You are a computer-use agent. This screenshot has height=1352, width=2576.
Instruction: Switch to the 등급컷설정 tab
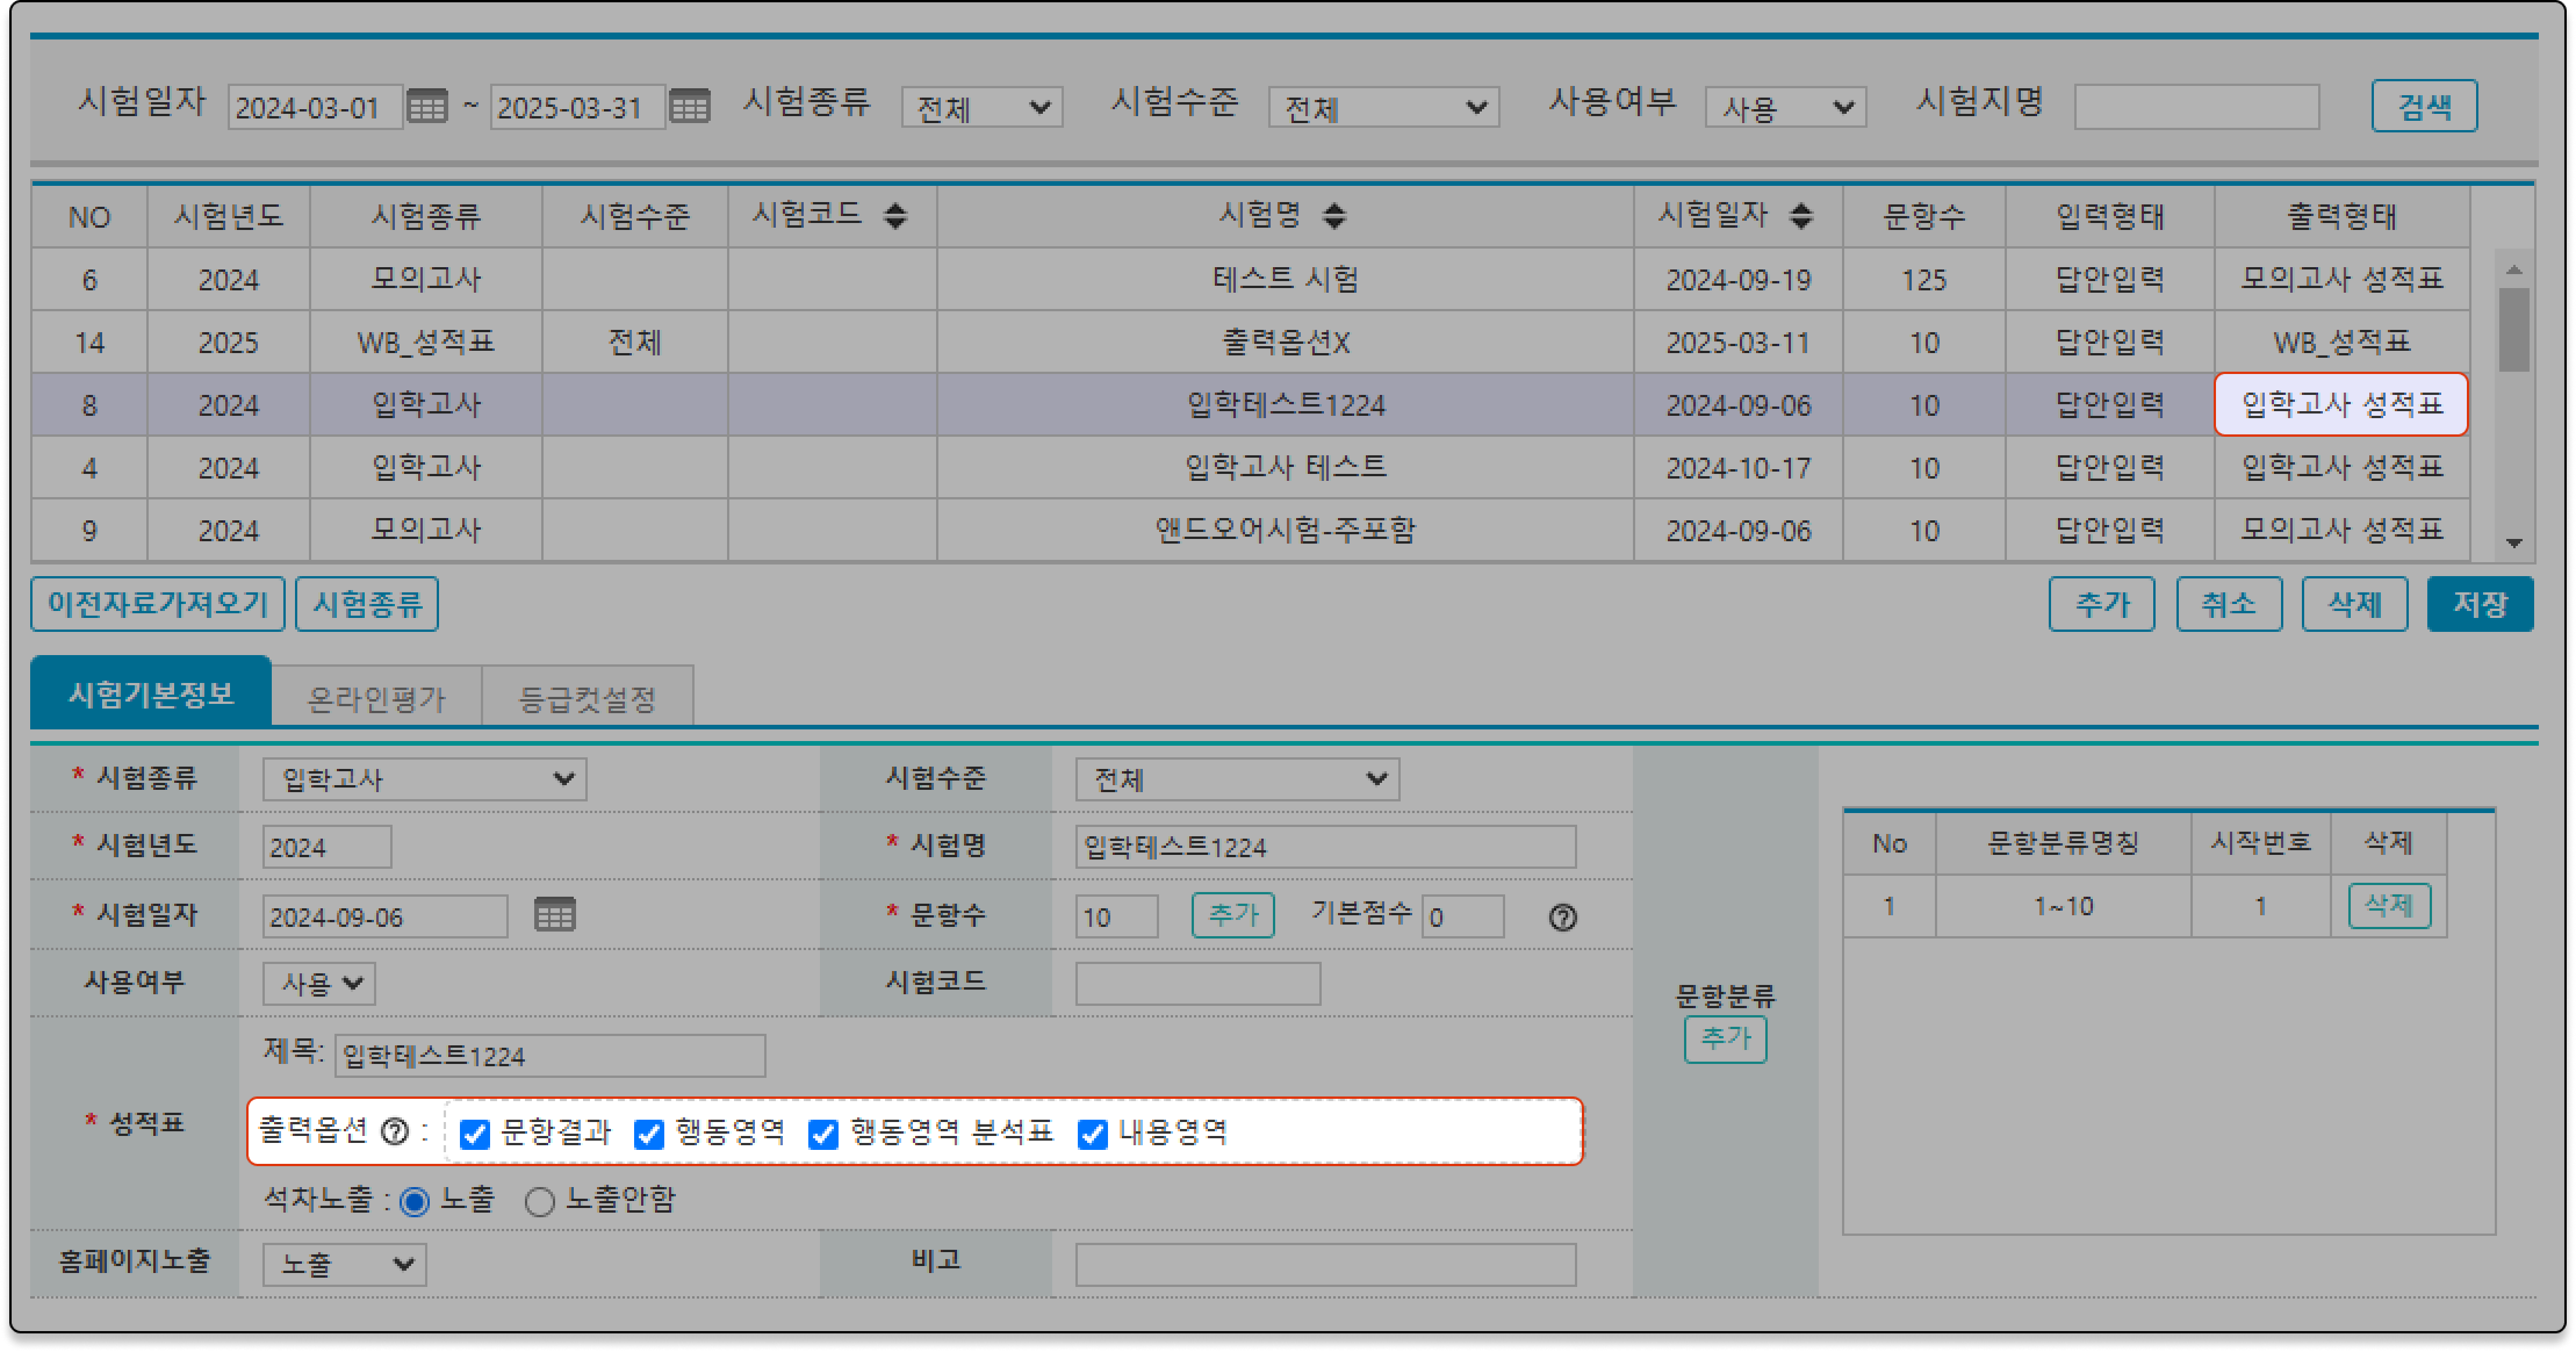click(x=587, y=697)
